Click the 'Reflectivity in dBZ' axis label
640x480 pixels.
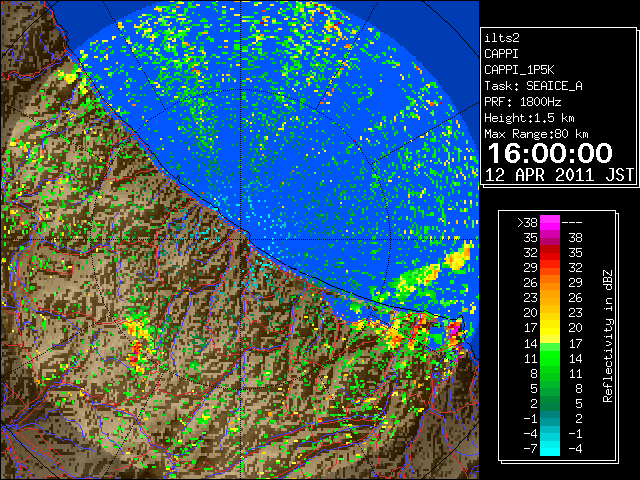coord(608,336)
